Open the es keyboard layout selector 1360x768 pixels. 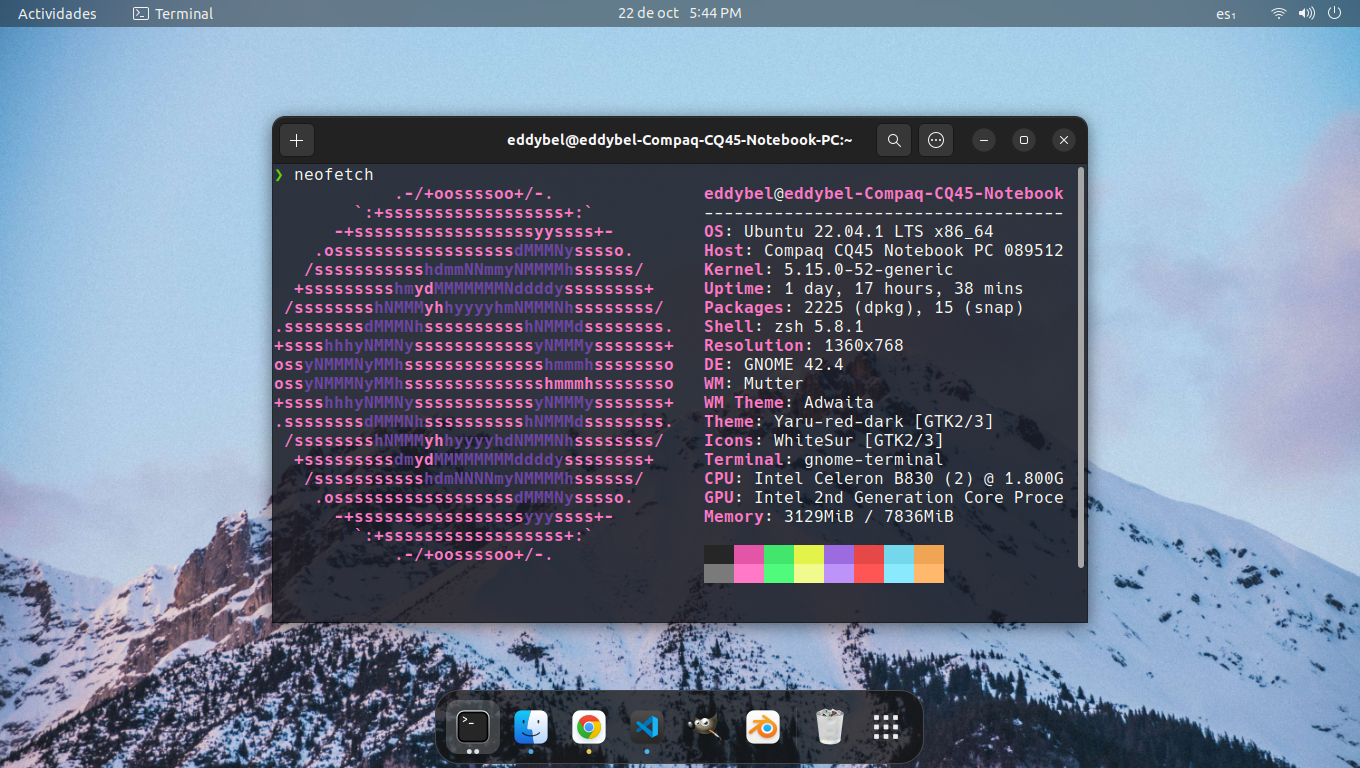[x=1226, y=14]
